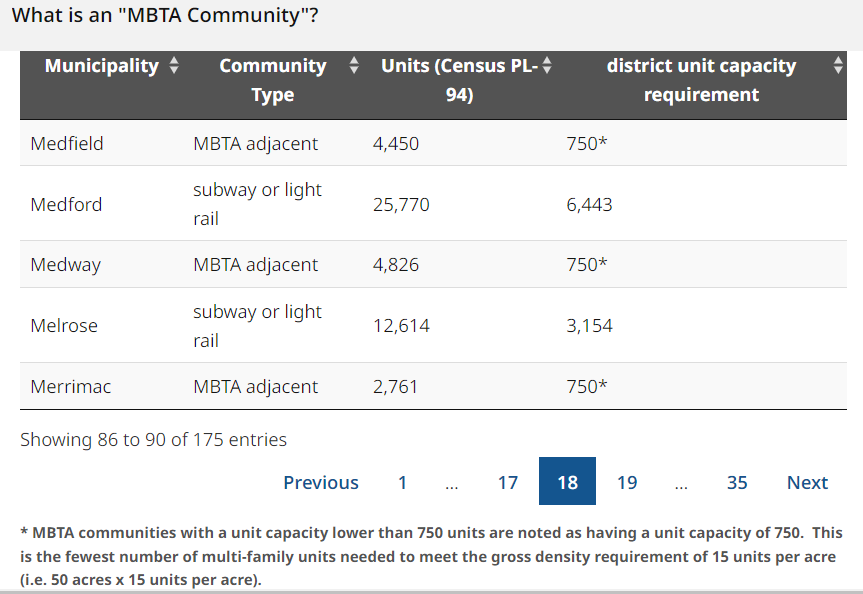
Task: Jump to last page 35
Action: [x=737, y=482]
